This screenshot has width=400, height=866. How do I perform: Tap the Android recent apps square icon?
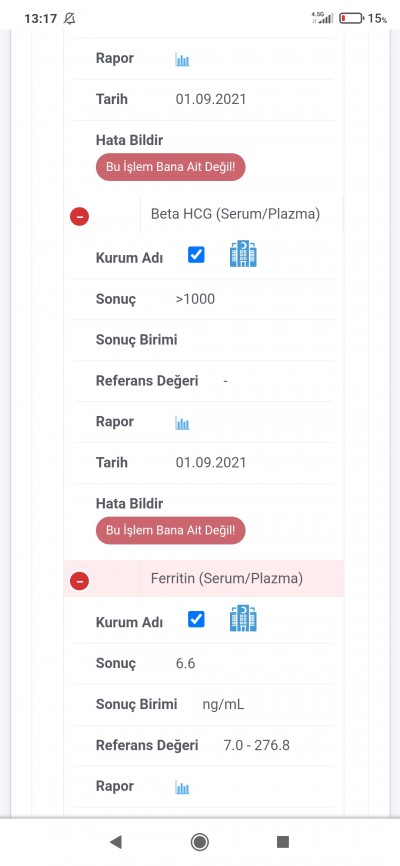283,842
